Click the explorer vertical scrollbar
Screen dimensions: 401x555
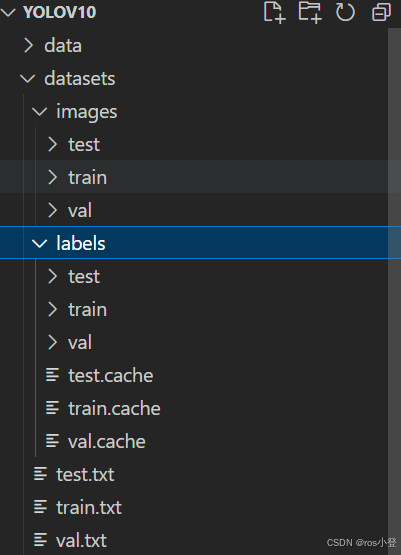(x=394, y=291)
